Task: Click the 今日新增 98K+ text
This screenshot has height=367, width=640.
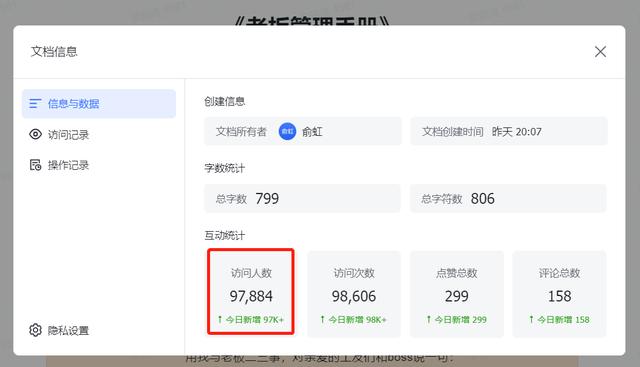Action: (x=357, y=320)
